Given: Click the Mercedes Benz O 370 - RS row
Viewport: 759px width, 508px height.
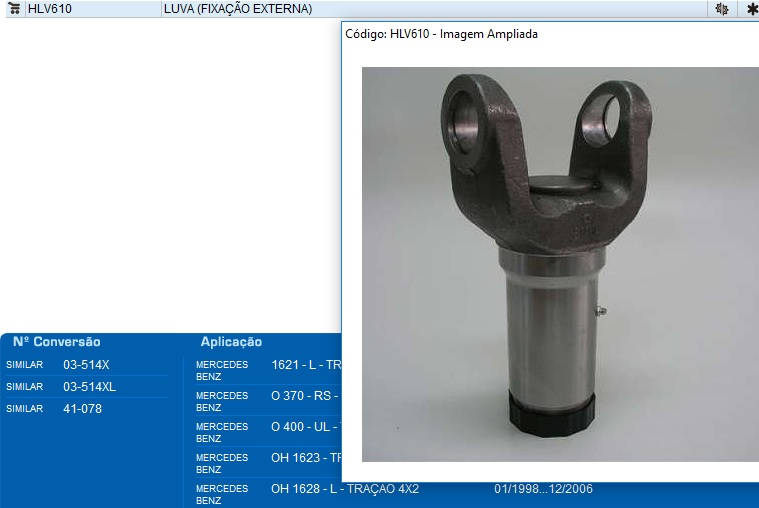Looking at the screenshot, I should coord(305,396).
